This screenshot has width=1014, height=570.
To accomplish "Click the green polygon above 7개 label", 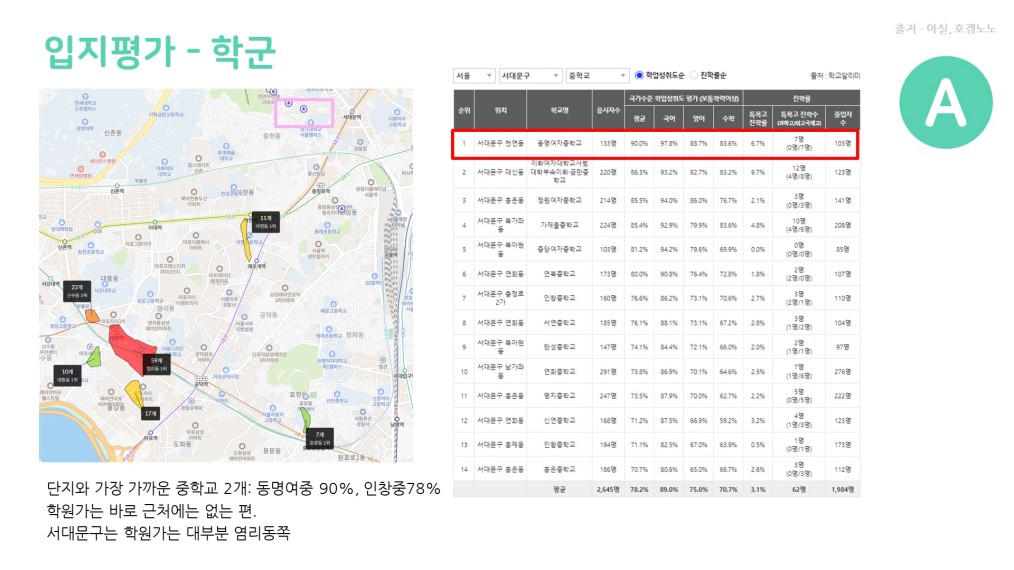I will [x=305, y=419].
